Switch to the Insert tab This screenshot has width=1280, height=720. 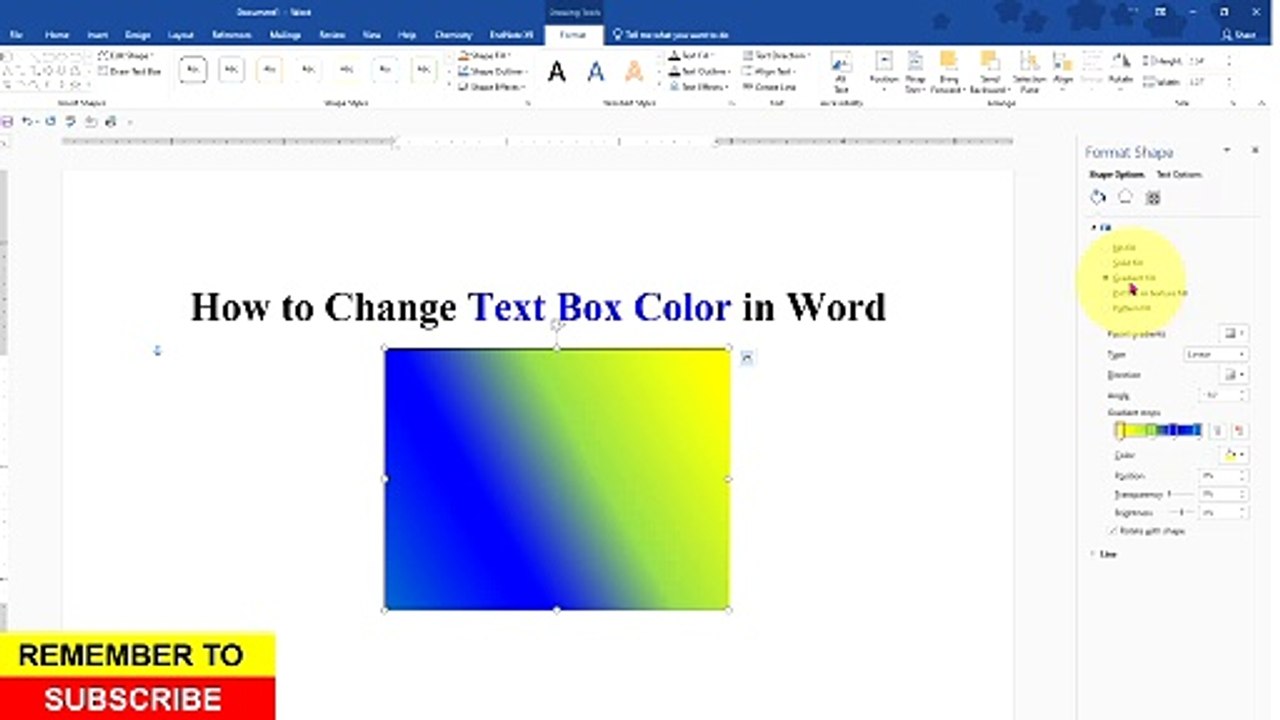click(97, 34)
